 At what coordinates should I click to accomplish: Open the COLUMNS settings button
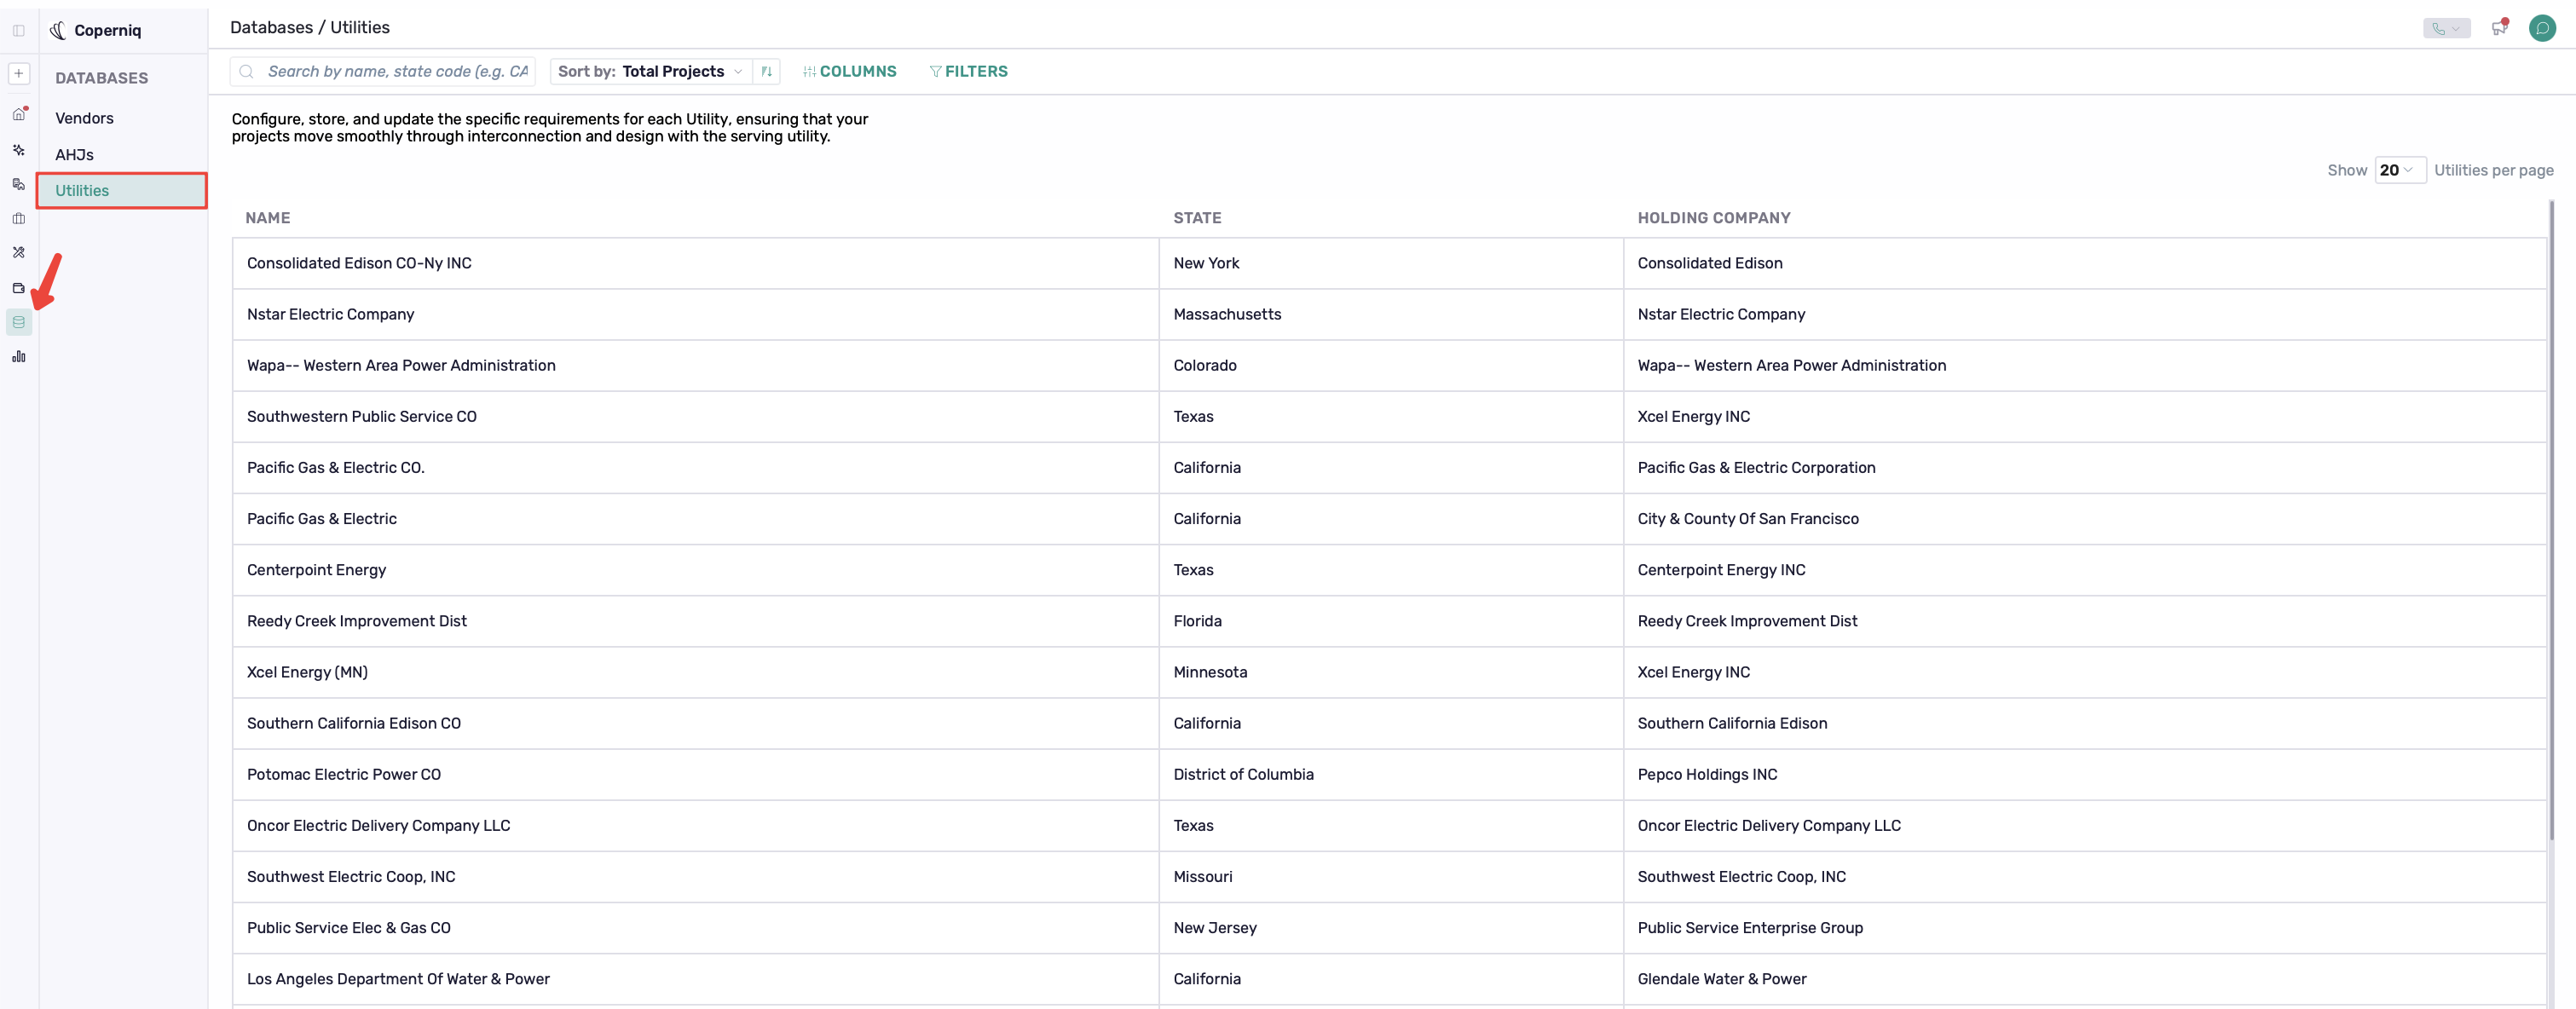click(x=850, y=71)
